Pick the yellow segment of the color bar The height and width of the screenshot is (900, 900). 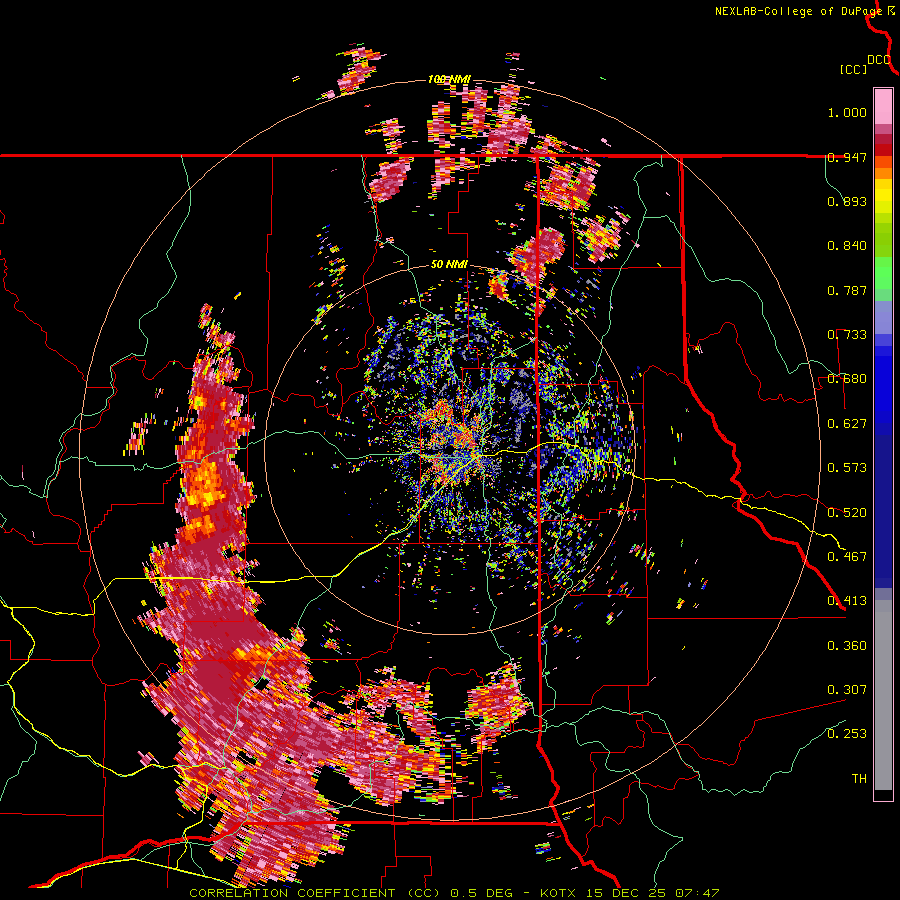click(x=883, y=197)
